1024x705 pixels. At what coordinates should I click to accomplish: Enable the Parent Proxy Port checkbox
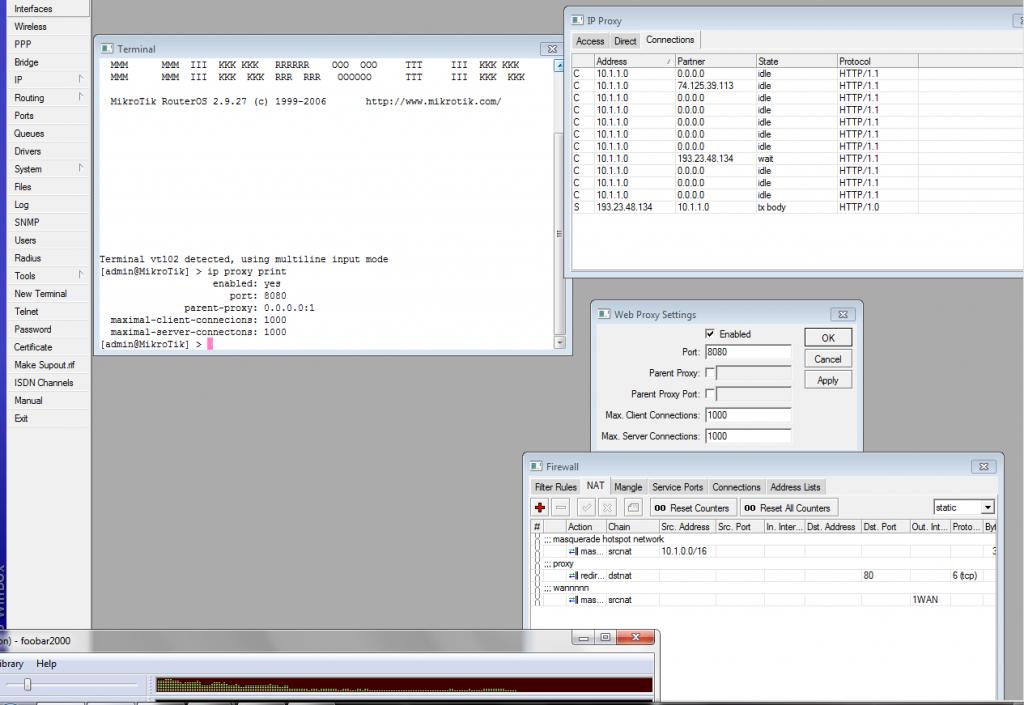tap(711, 394)
